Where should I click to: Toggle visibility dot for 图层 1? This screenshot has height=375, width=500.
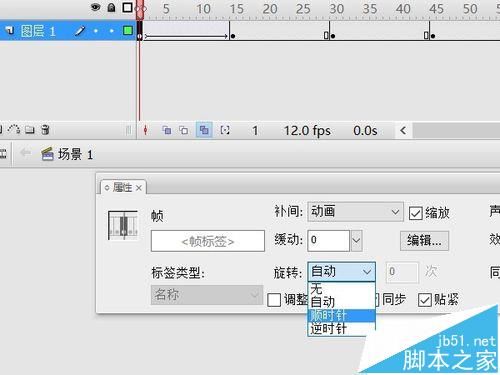(x=96, y=31)
